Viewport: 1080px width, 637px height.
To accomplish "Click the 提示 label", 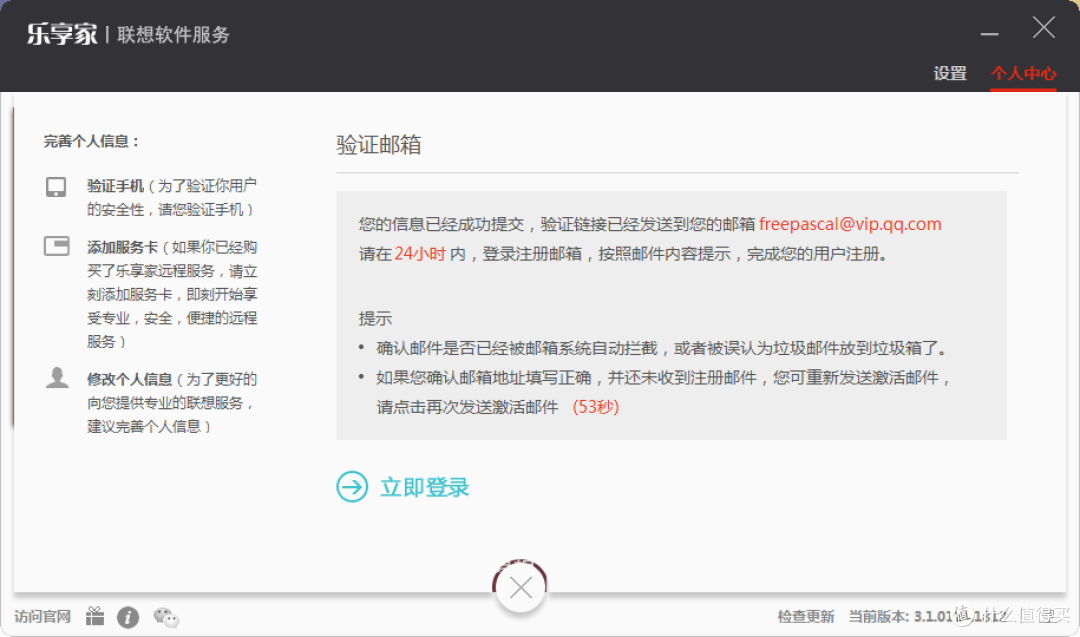I will [375, 318].
